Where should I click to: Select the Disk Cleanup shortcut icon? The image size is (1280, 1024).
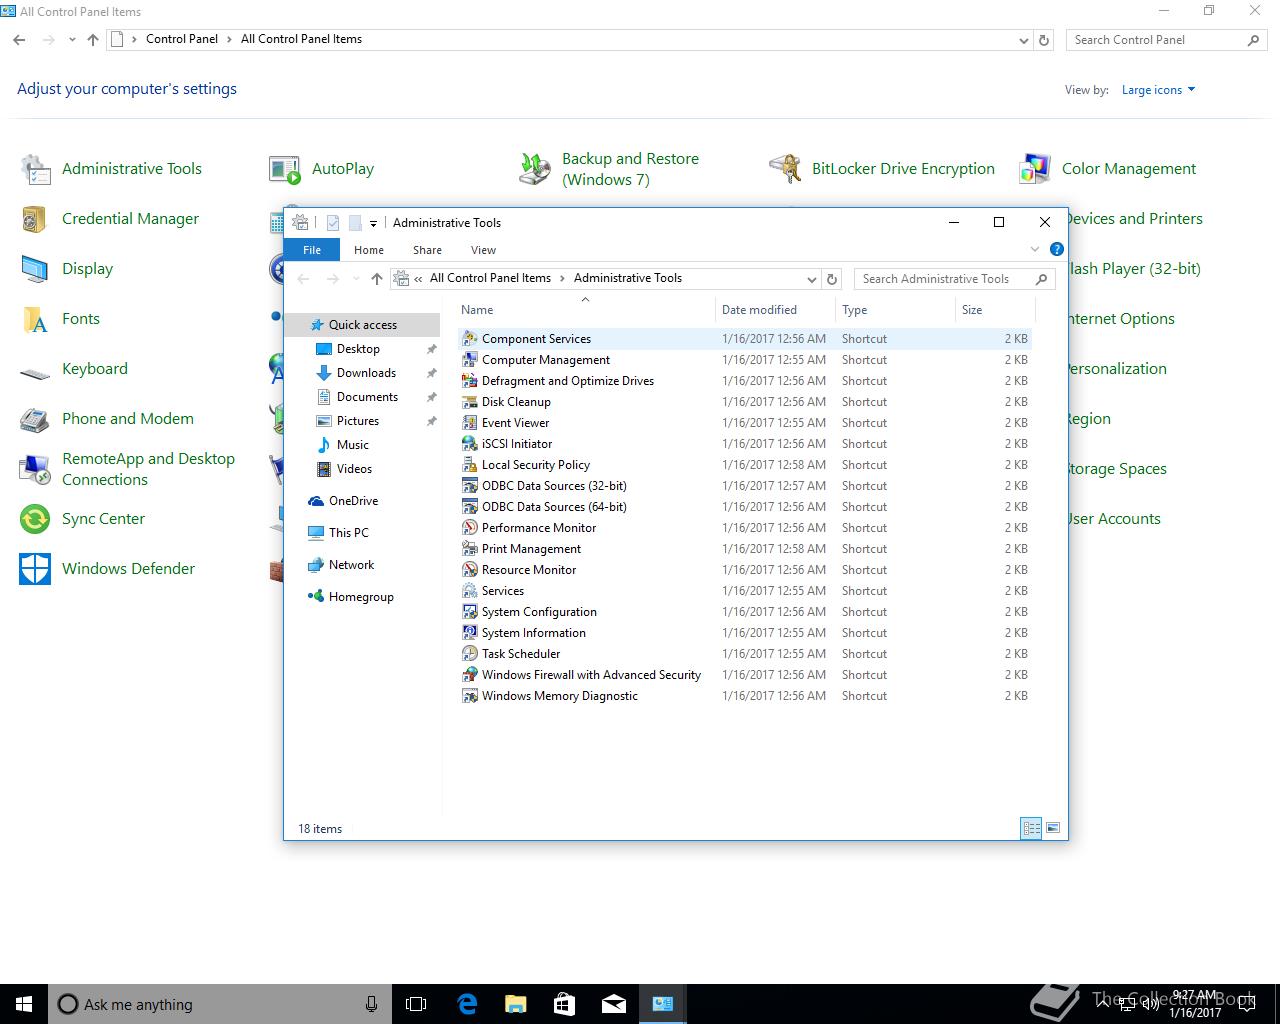tap(470, 402)
